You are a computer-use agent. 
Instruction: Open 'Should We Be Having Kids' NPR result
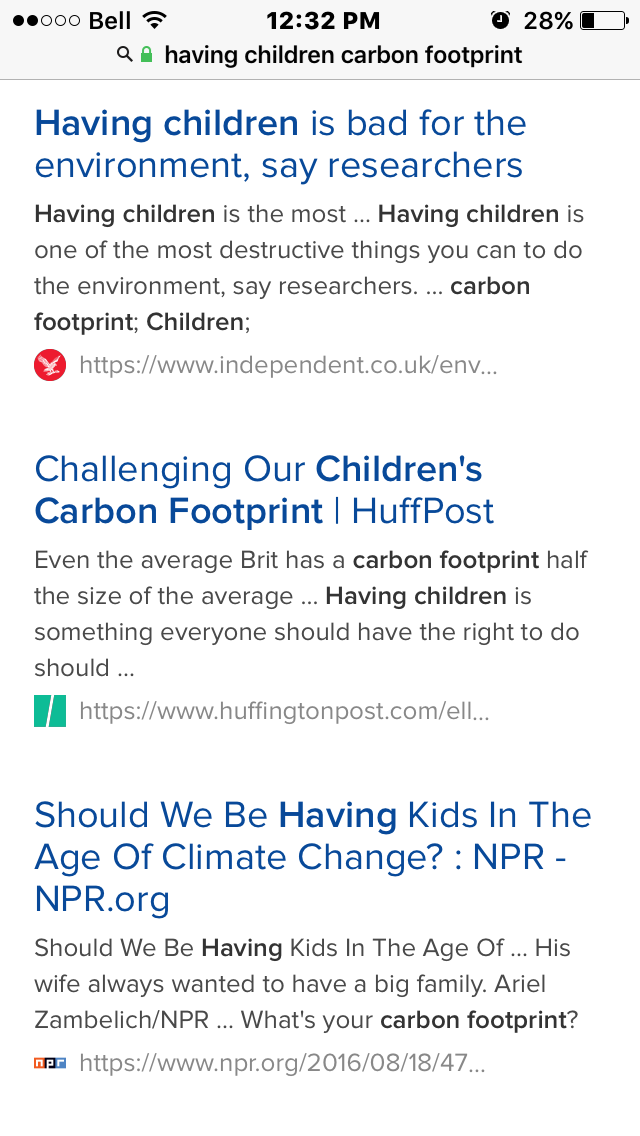[x=313, y=858]
